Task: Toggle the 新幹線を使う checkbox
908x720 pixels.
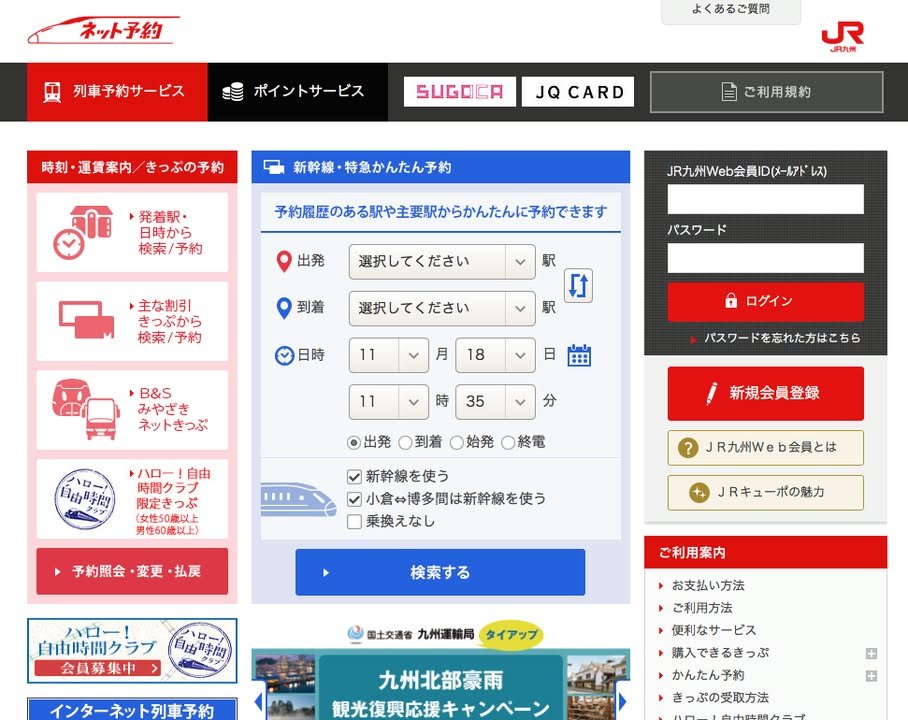Action: click(354, 476)
